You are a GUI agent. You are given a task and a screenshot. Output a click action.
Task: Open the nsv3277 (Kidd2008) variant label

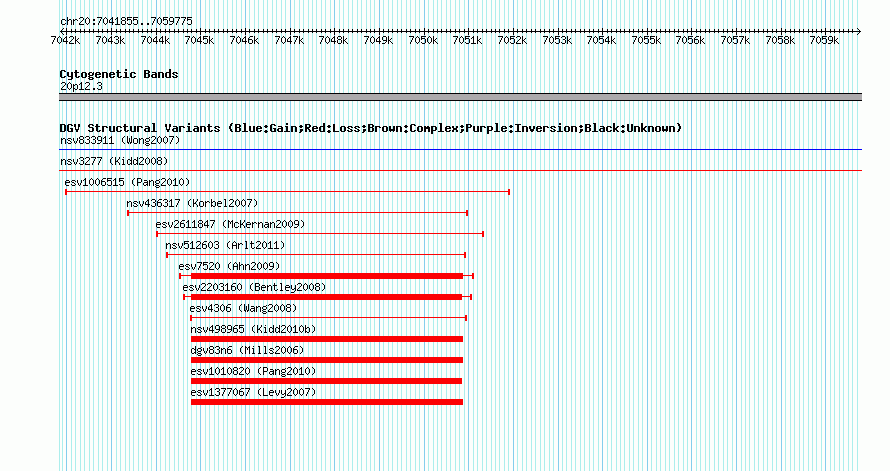pyautogui.click(x=114, y=161)
